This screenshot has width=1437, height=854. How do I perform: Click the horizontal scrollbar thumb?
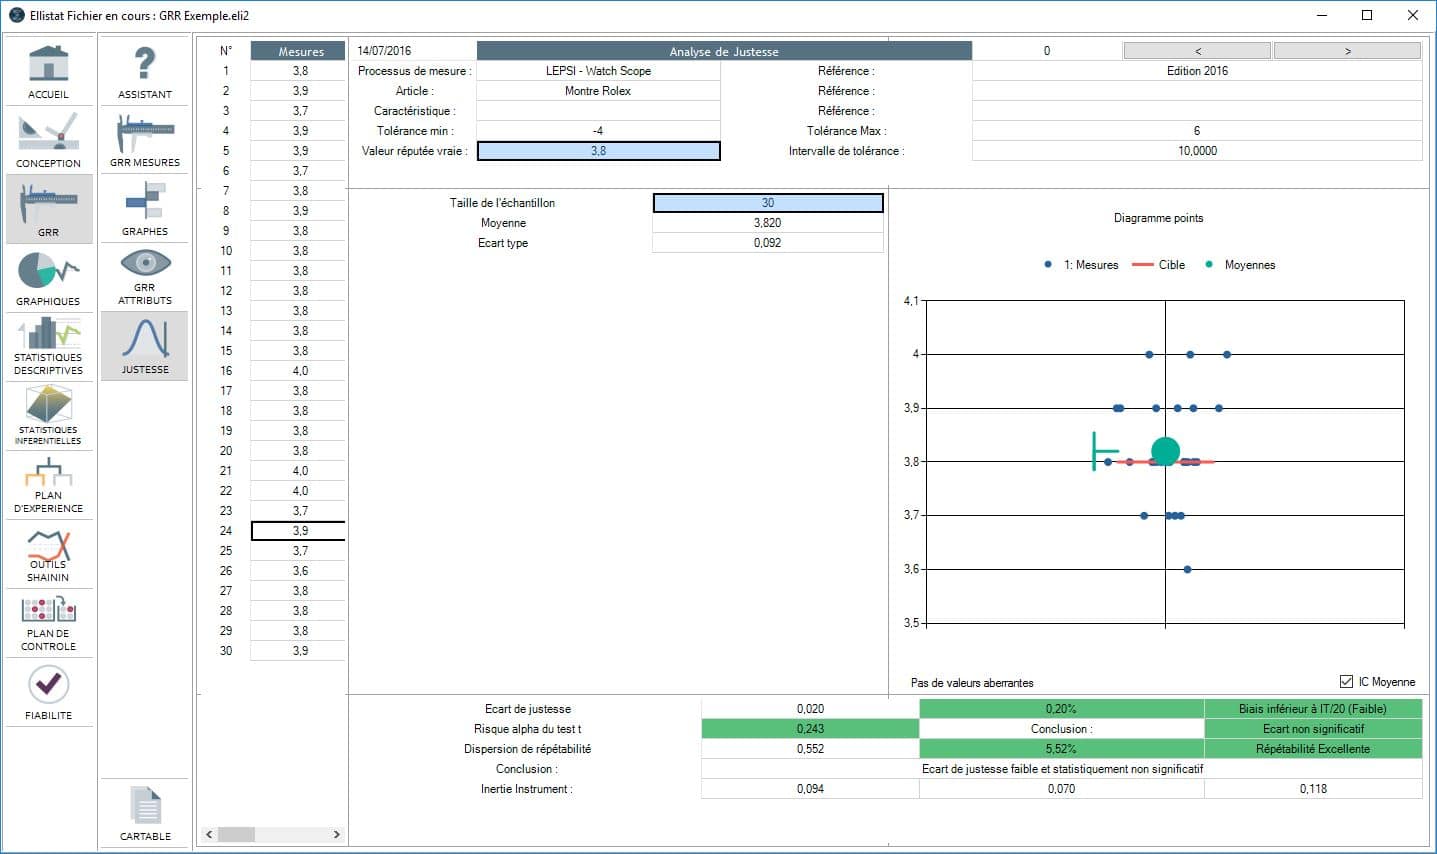(x=236, y=834)
